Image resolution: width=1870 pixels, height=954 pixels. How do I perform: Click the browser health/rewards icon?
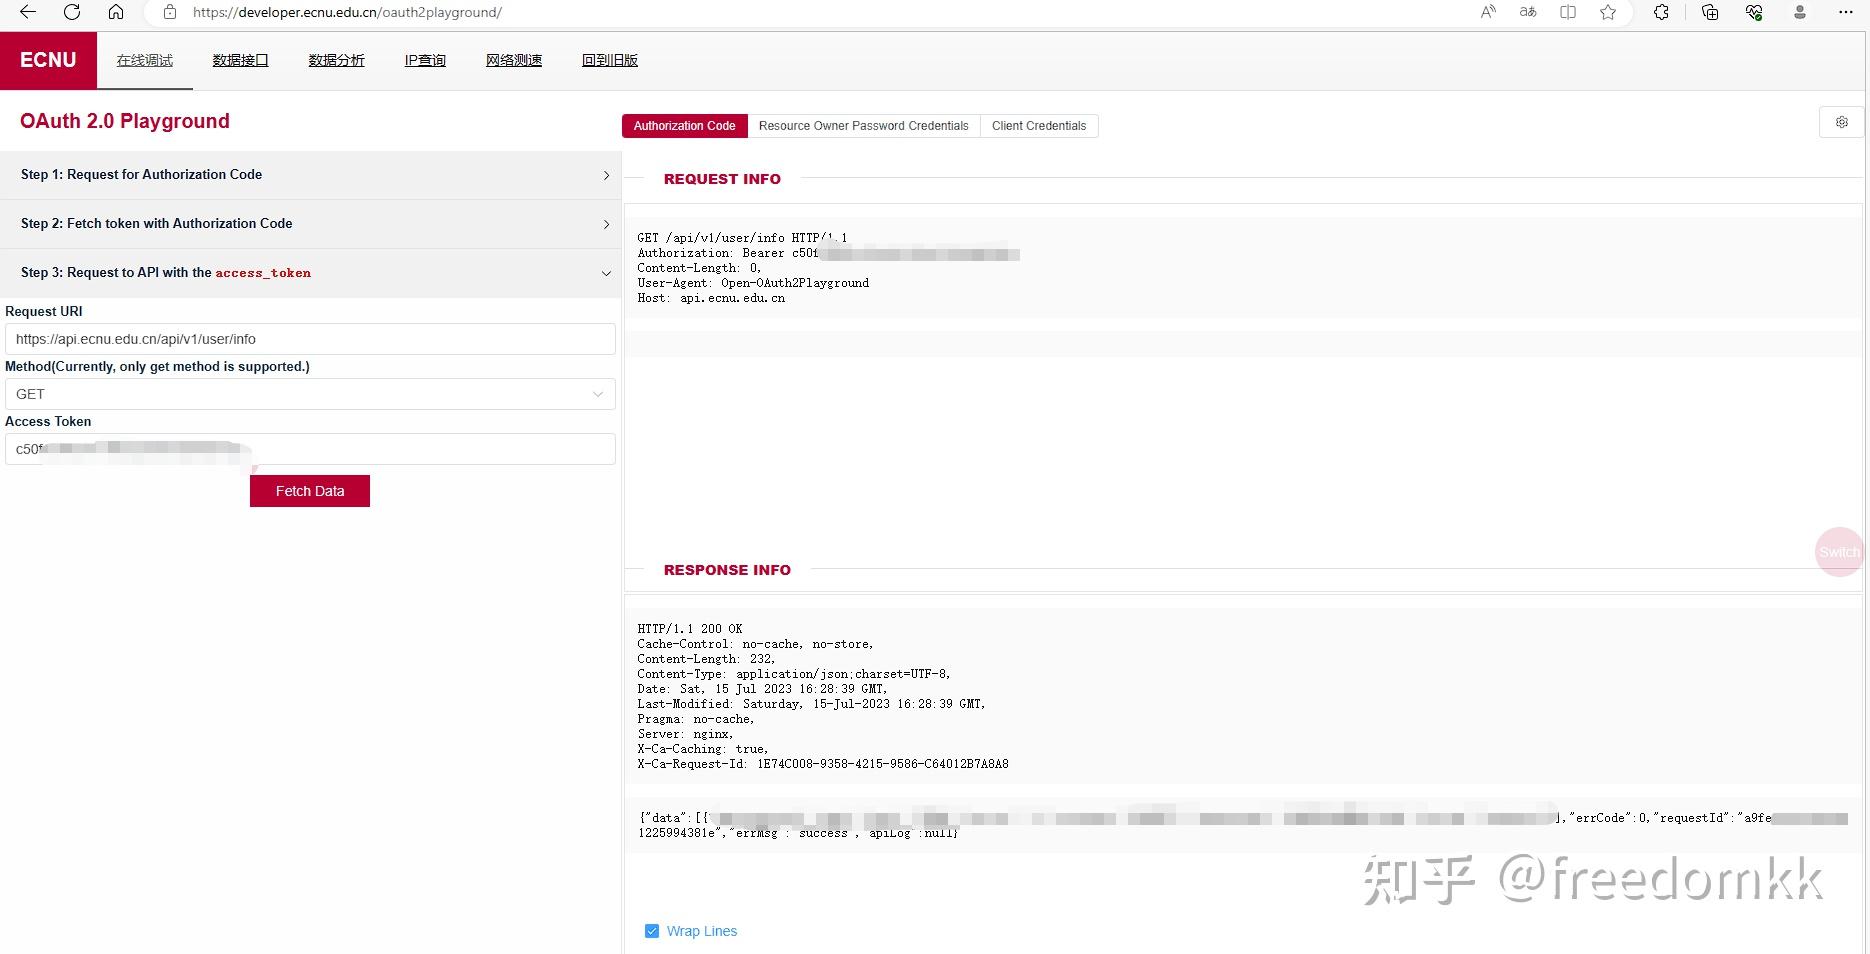pos(1752,12)
